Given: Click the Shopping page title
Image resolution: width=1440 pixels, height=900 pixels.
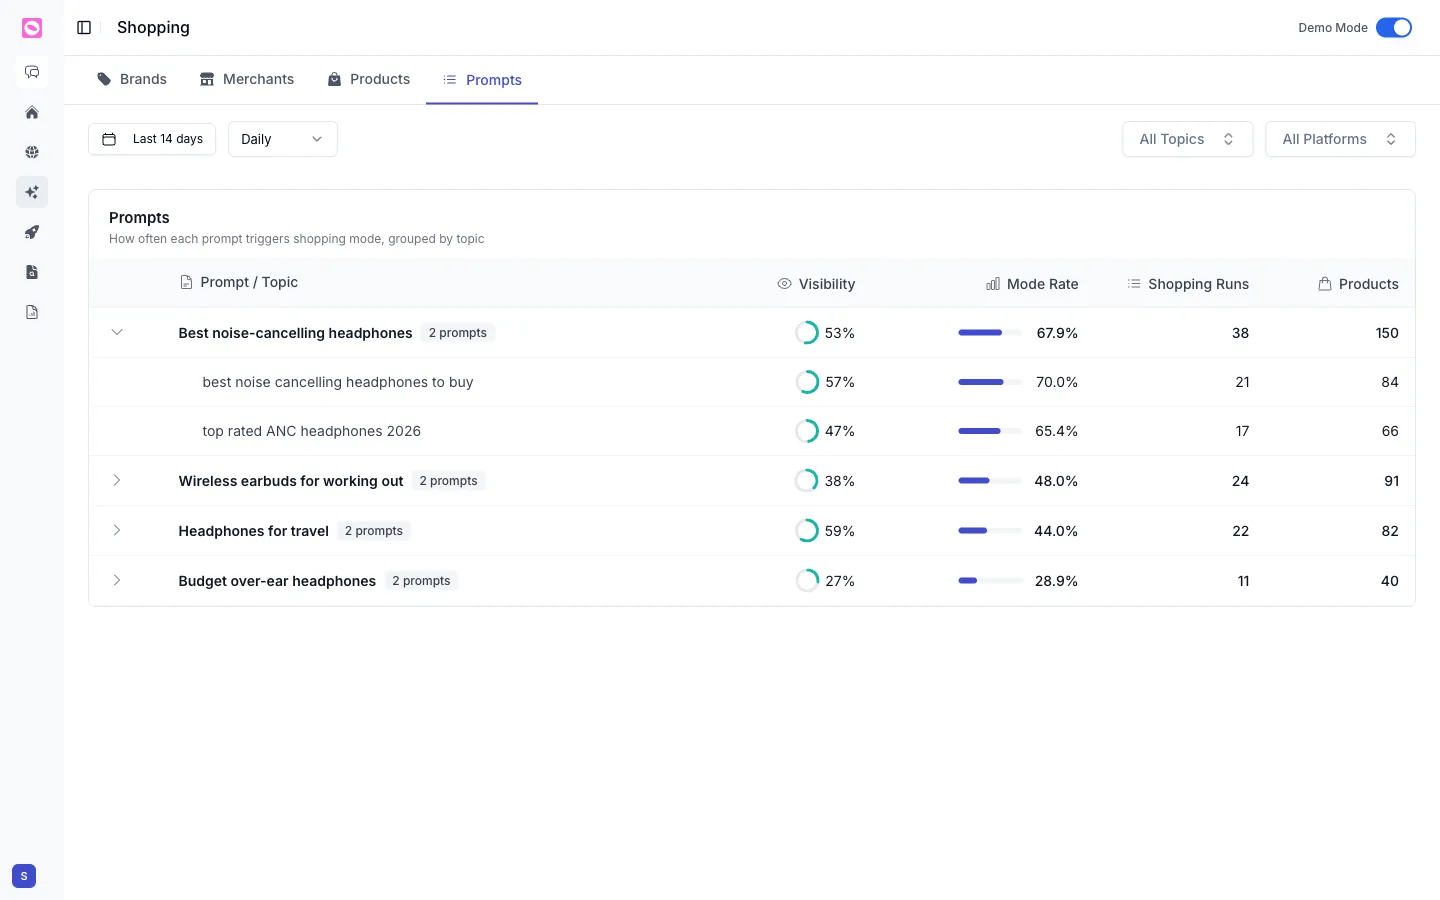Looking at the screenshot, I should [153, 28].
